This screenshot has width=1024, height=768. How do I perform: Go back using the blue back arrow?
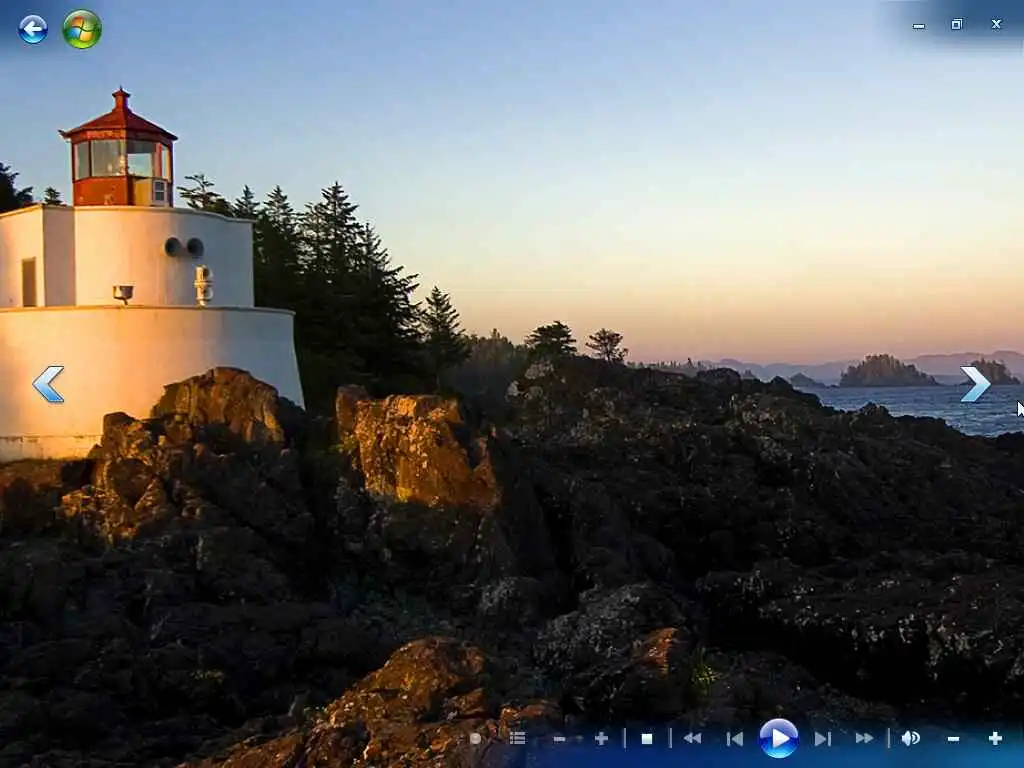pos(33,29)
